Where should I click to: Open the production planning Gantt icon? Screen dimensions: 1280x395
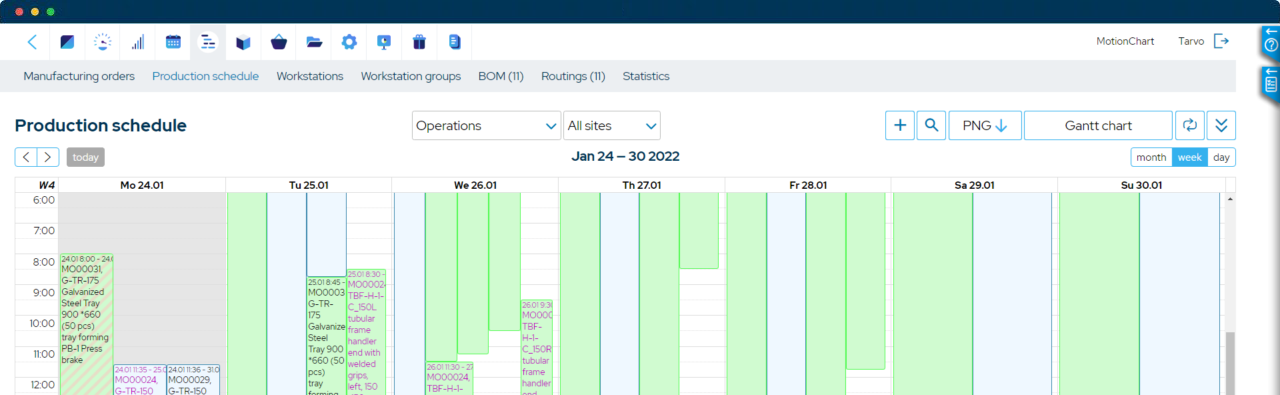pos(208,42)
